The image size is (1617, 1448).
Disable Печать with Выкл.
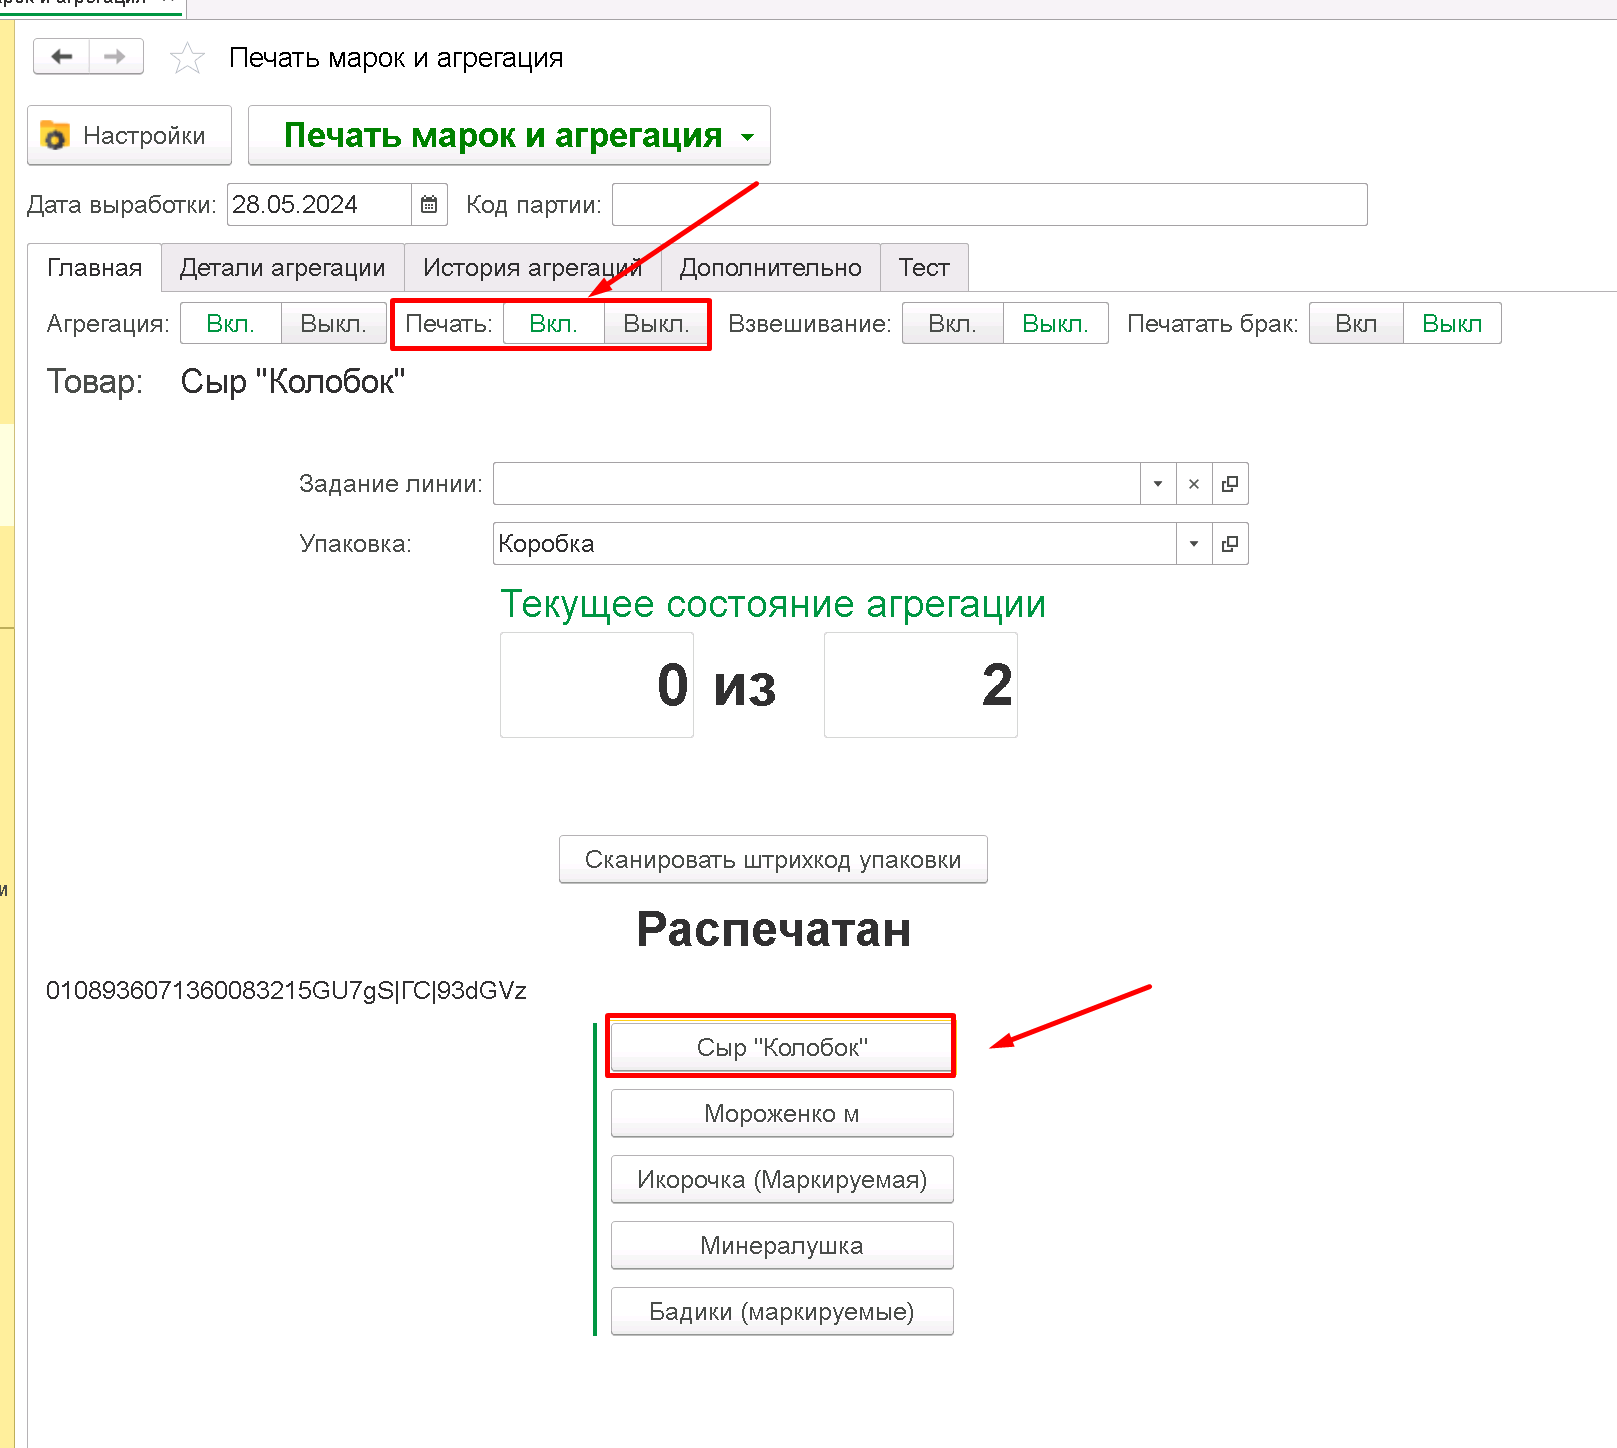pos(656,324)
